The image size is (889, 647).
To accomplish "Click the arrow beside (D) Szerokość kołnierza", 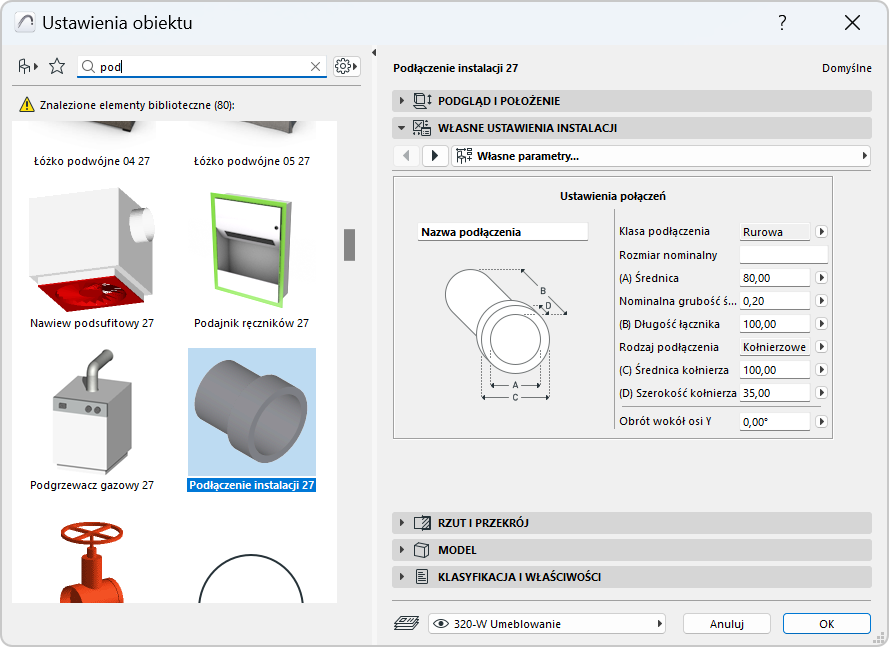I will coord(821,393).
